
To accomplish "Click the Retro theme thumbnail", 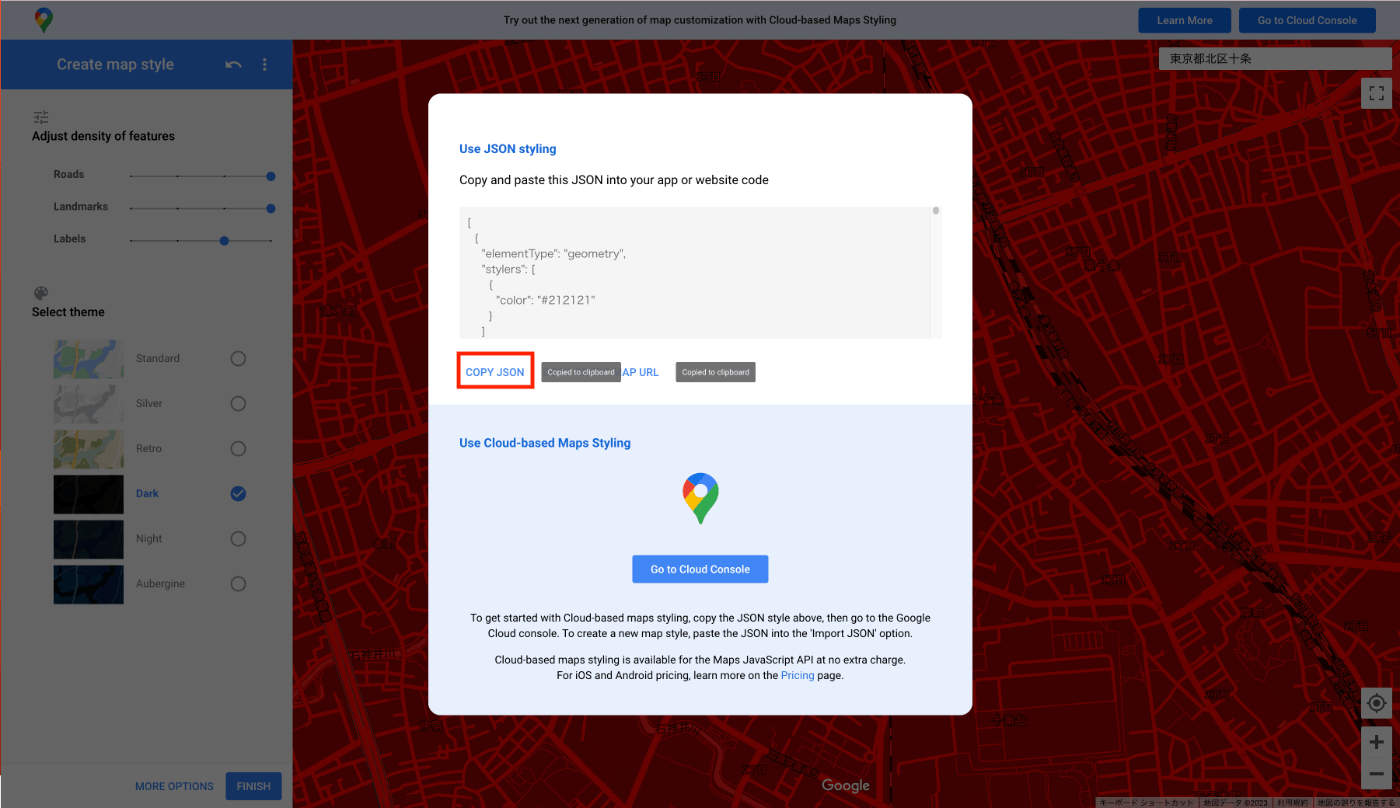I will [x=89, y=448].
